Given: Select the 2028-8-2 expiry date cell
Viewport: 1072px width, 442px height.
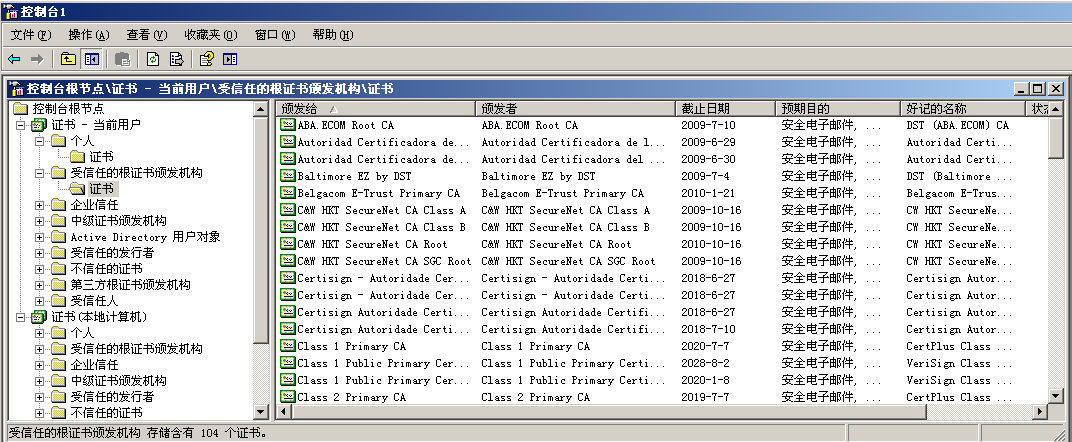Looking at the screenshot, I should [x=706, y=363].
